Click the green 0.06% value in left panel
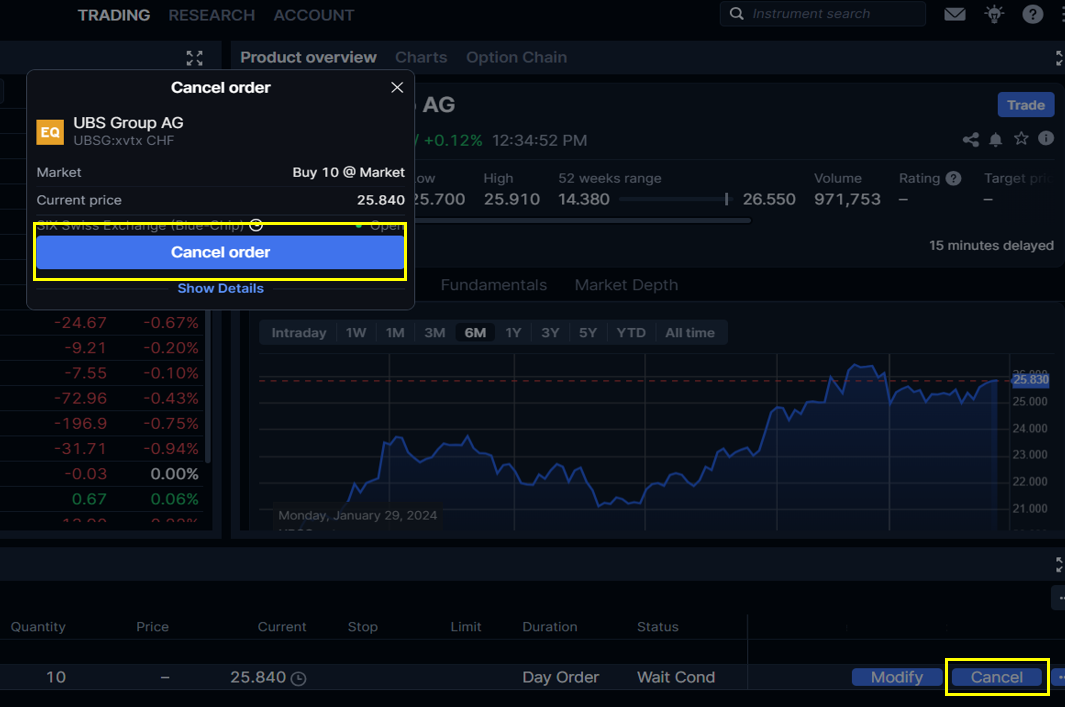Image resolution: width=1065 pixels, height=707 pixels. click(x=174, y=499)
